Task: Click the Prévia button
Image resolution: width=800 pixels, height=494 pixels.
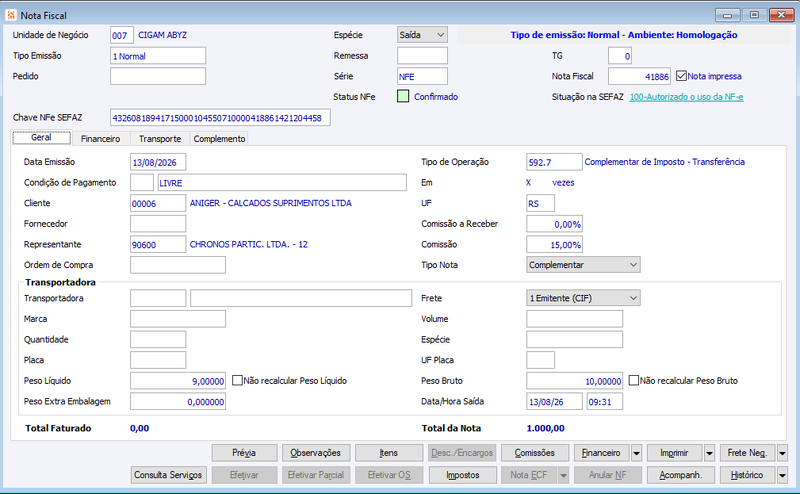Action: [x=244, y=453]
